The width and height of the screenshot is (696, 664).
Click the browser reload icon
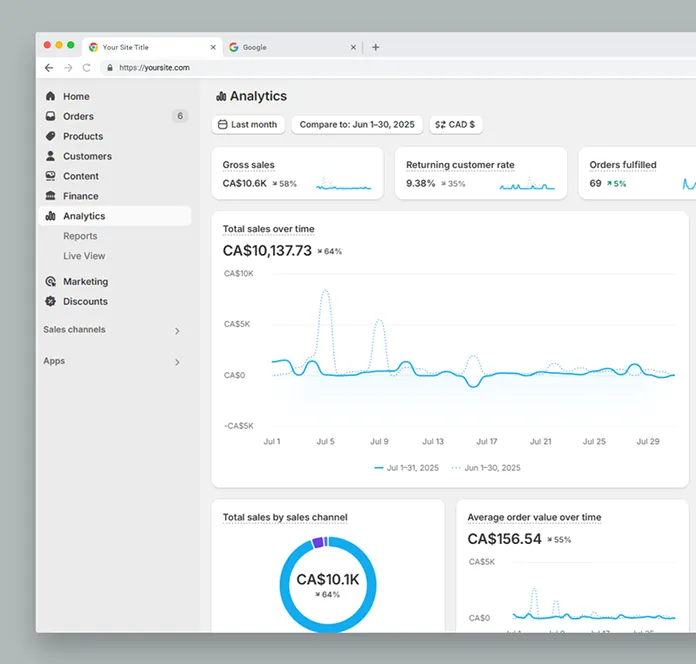(x=87, y=68)
